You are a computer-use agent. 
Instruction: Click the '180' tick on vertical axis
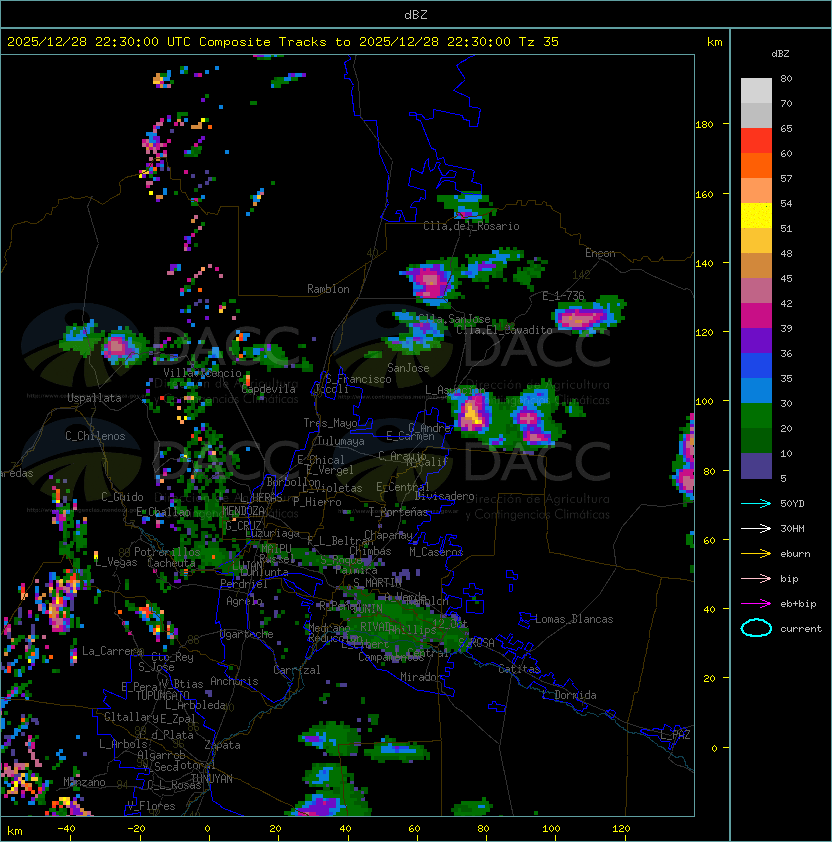pos(704,125)
